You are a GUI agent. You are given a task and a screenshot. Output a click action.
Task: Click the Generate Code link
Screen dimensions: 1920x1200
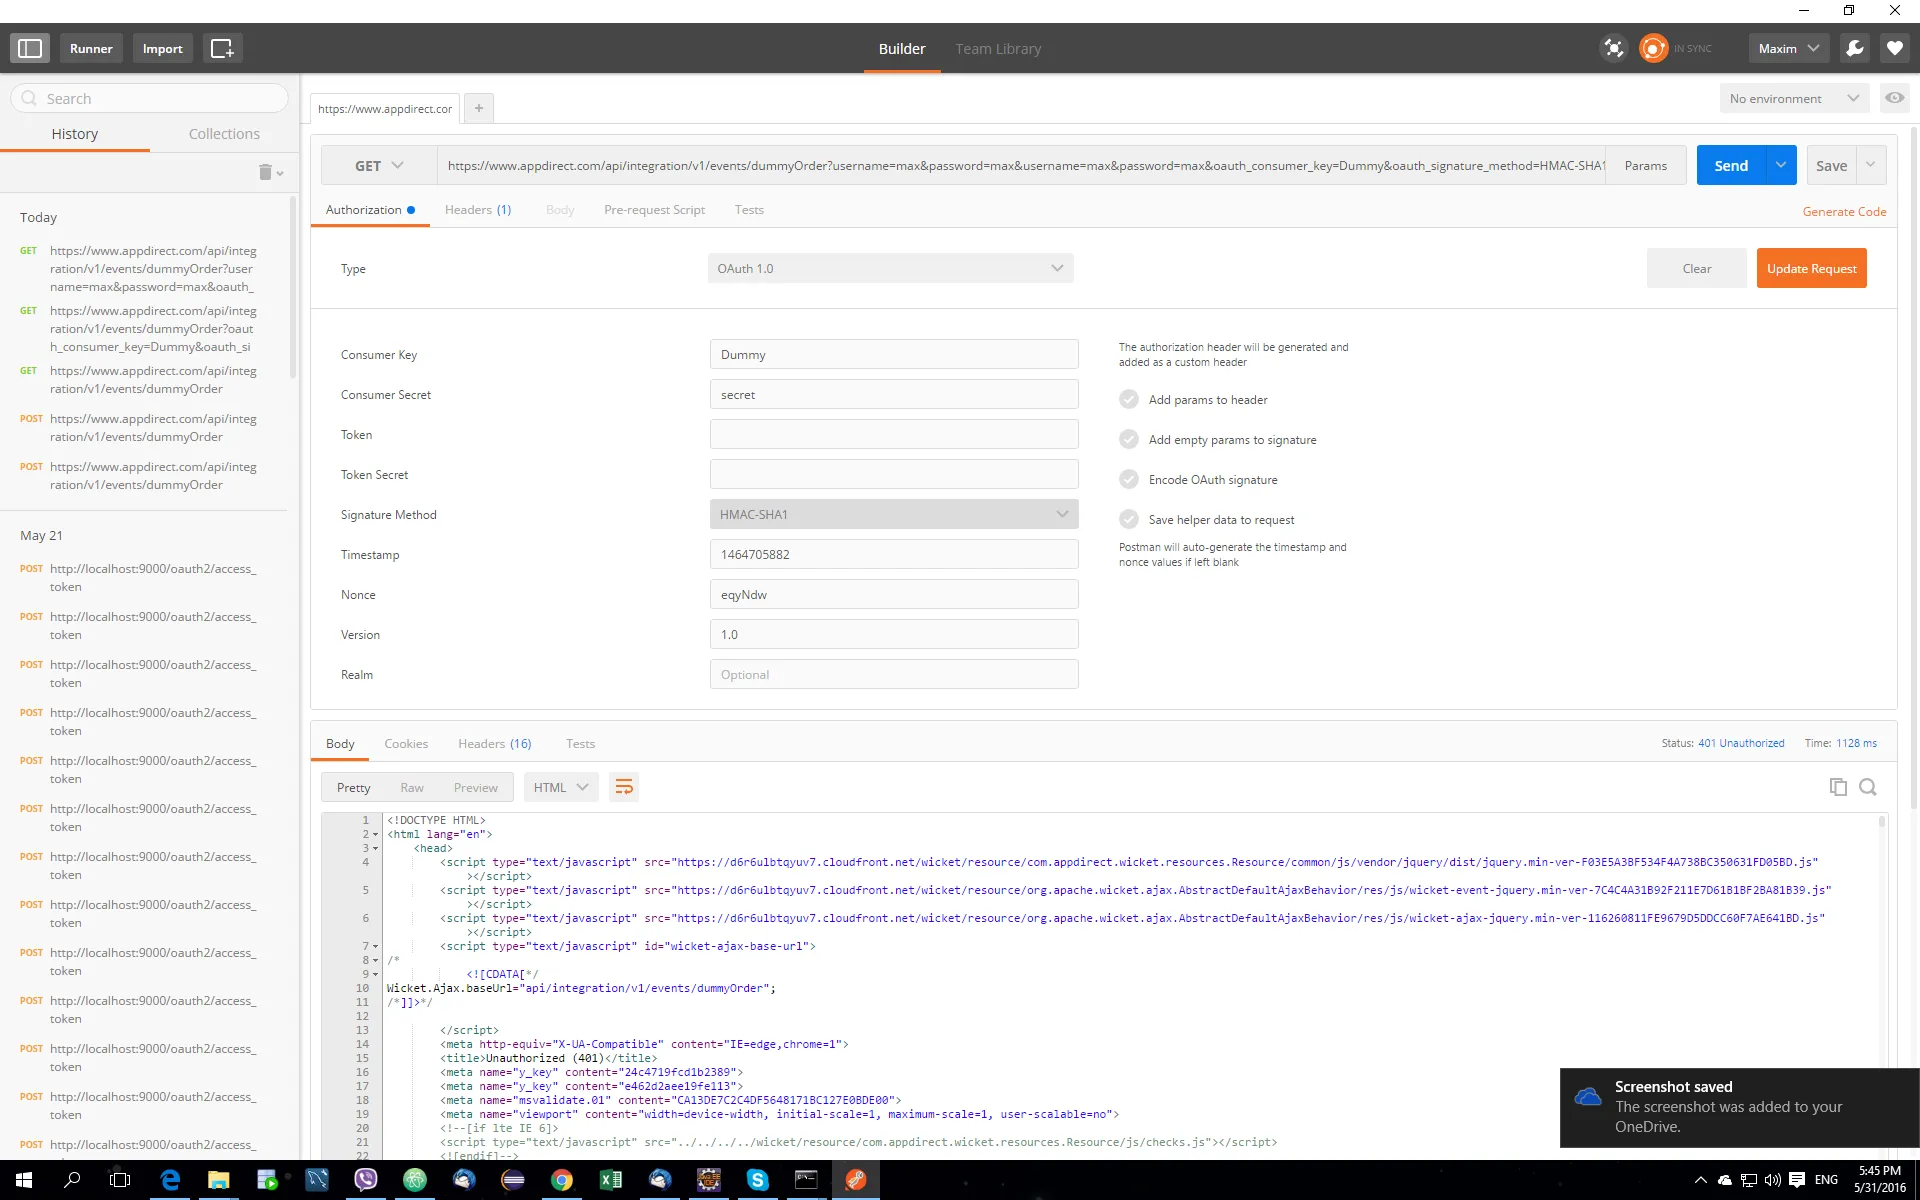coord(1844,212)
